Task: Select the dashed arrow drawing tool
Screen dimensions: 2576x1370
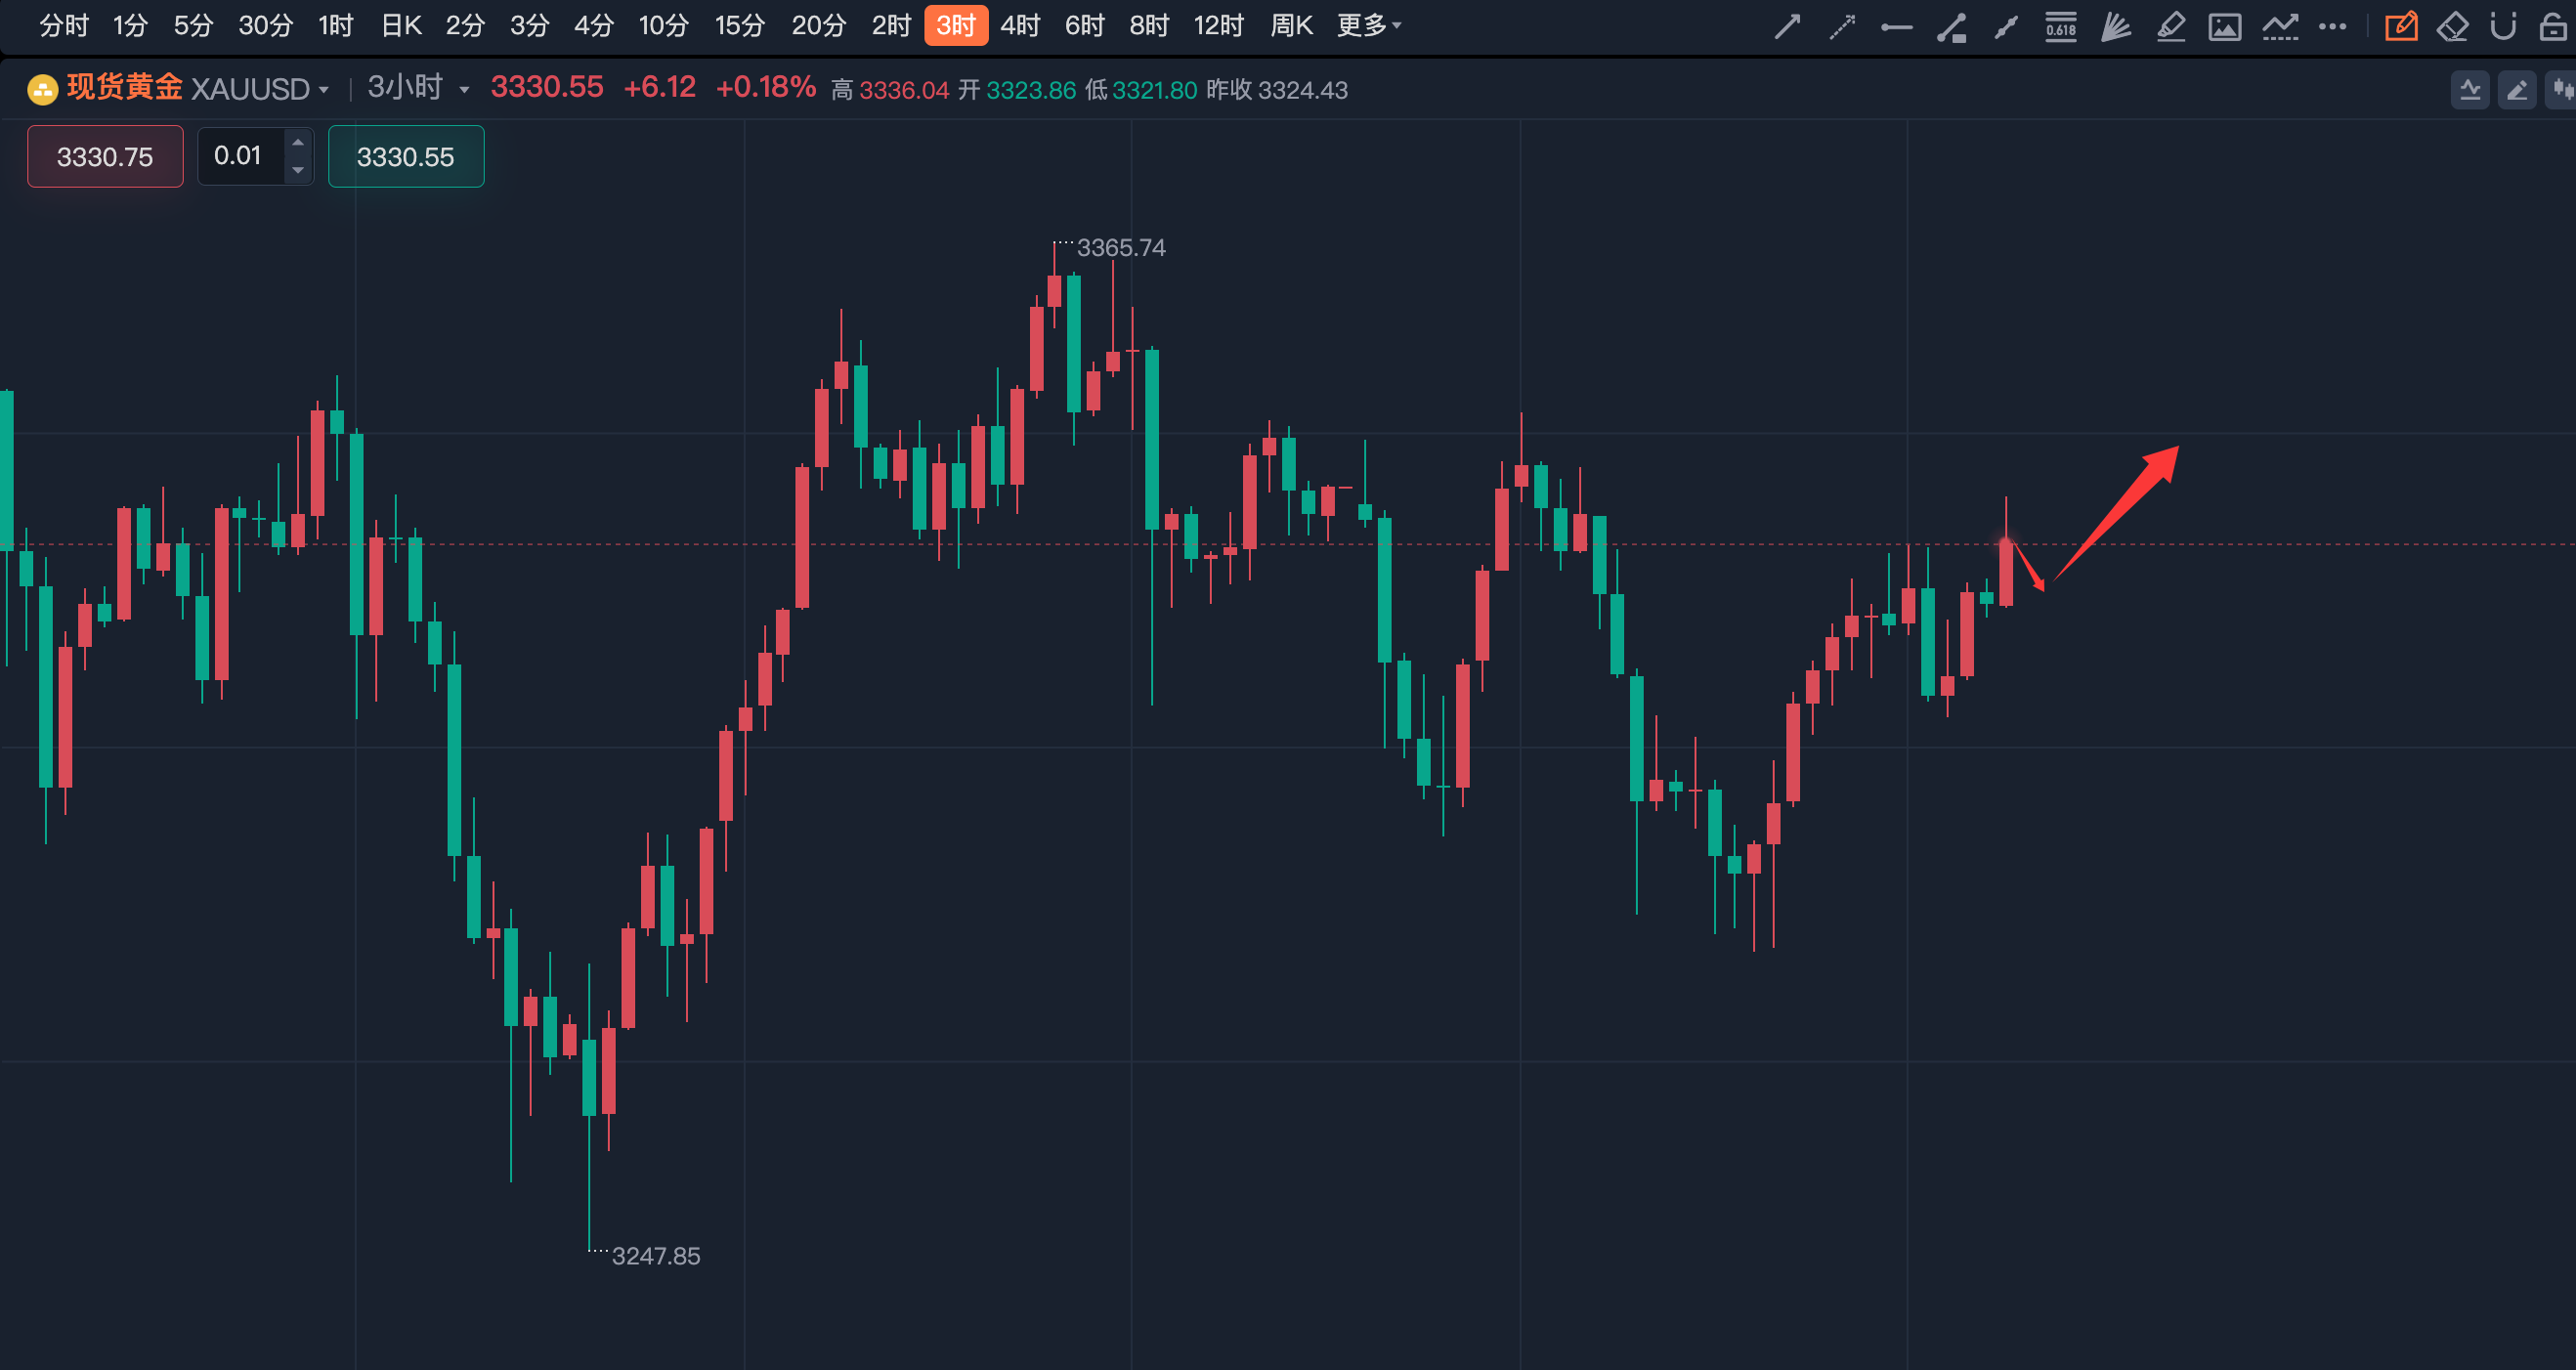Action: (x=1841, y=26)
